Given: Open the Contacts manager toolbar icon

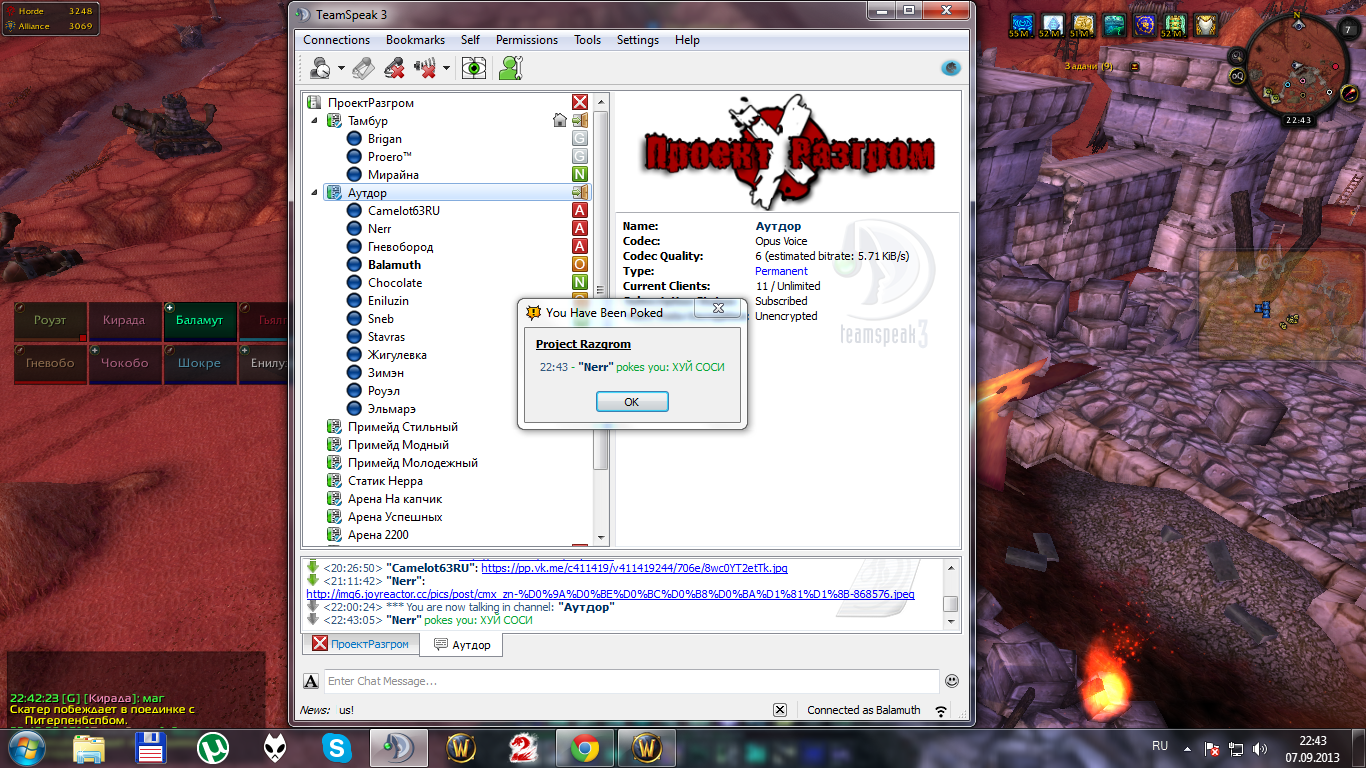Looking at the screenshot, I should tap(511, 68).
